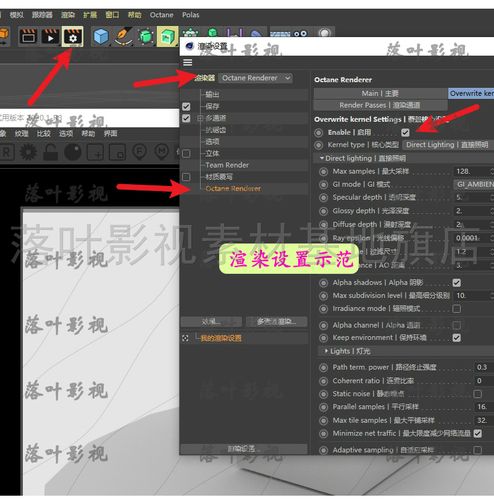Click the animation dot beside Kernel type

pos(319,145)
